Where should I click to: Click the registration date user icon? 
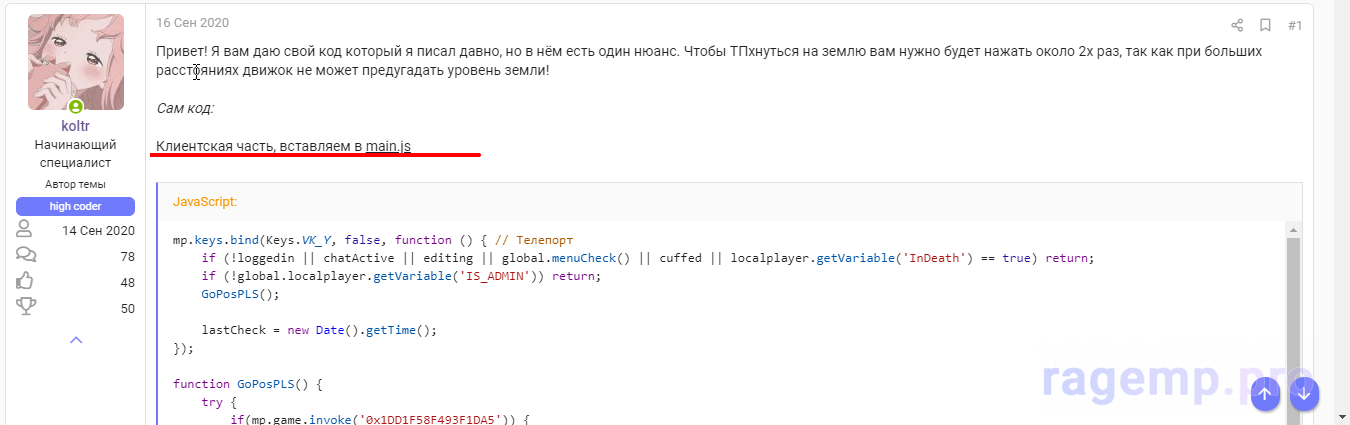pos(25,230)
